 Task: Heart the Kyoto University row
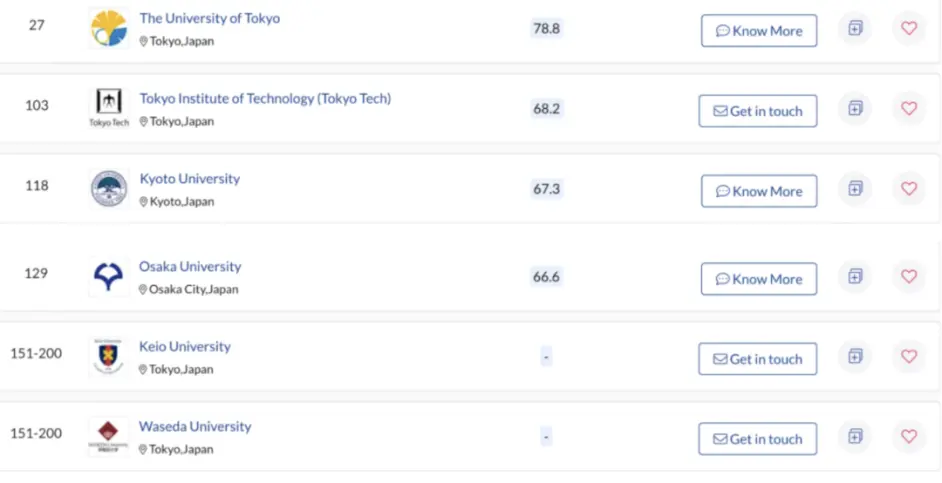coord(909,188)
